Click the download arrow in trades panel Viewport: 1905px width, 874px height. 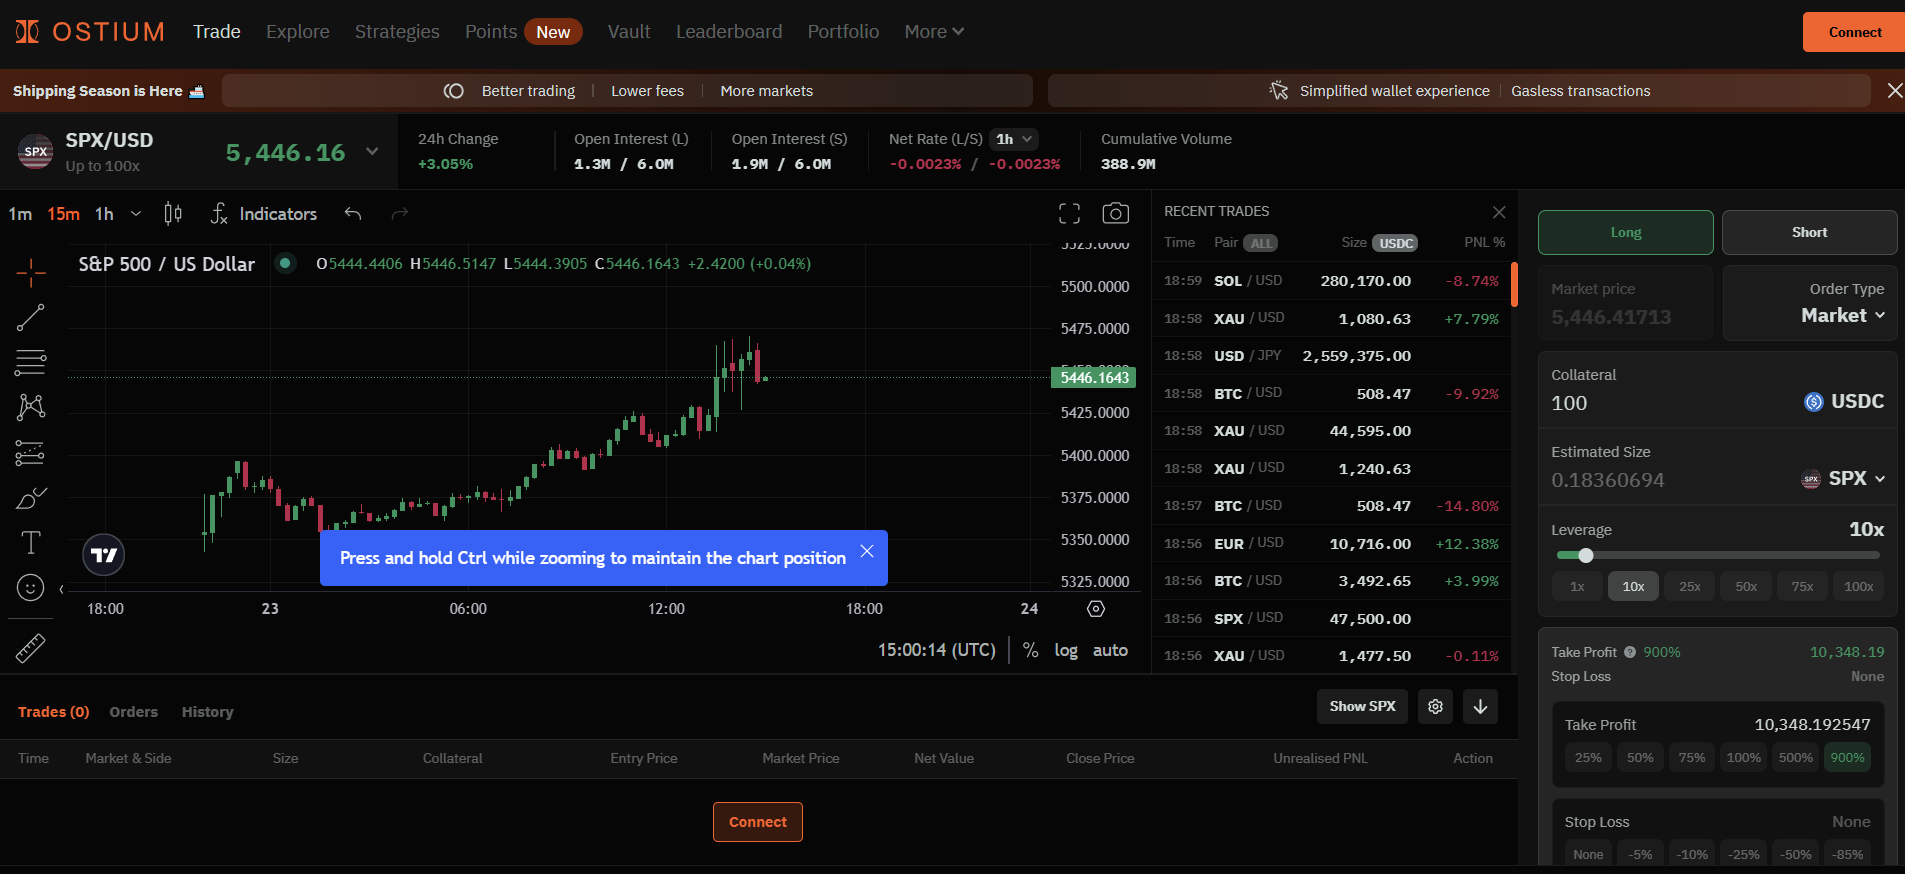point(1480,707)
